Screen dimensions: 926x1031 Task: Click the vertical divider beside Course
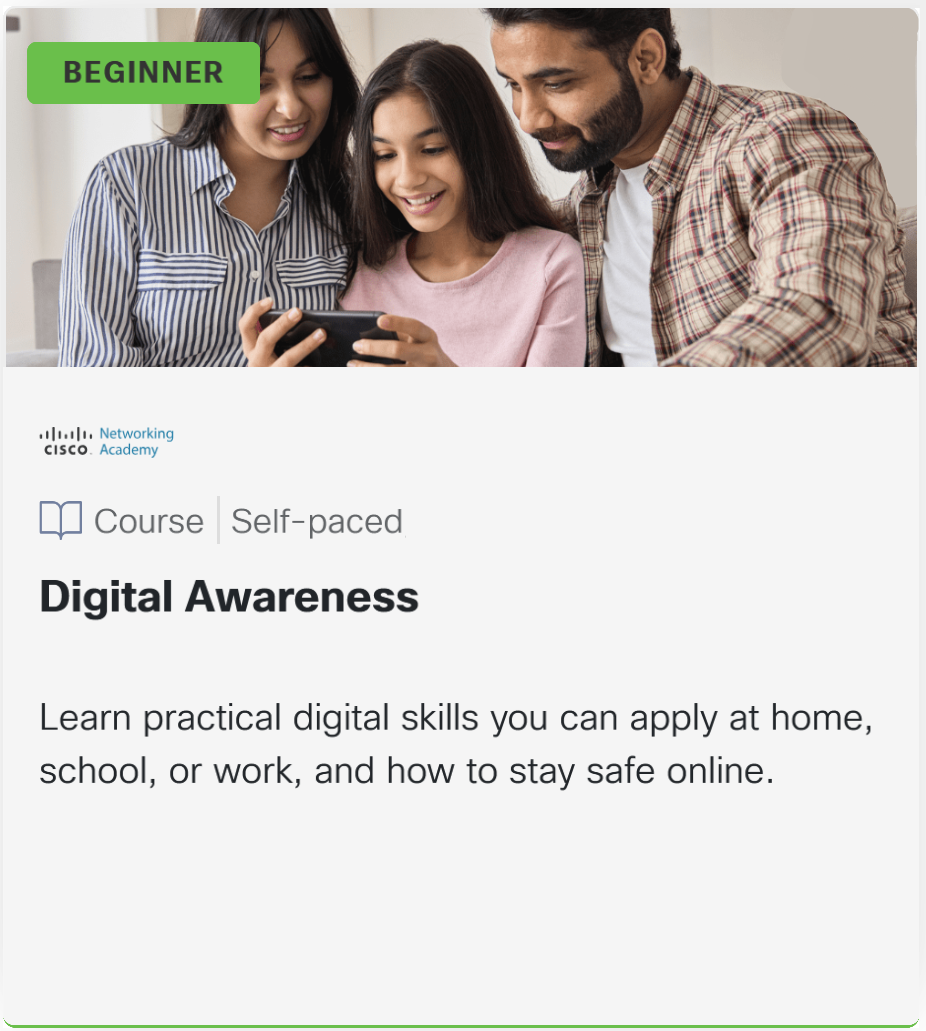coord(218,520)
